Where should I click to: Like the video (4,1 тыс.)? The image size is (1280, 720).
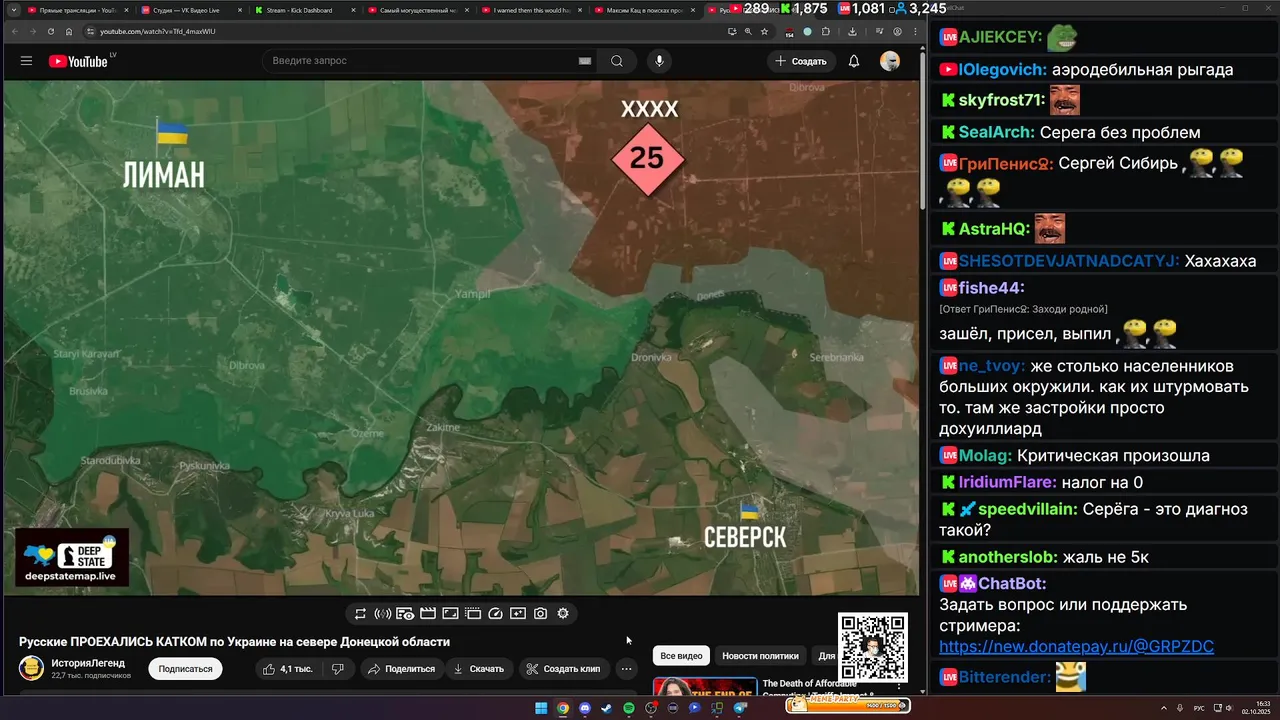[288, 669]
